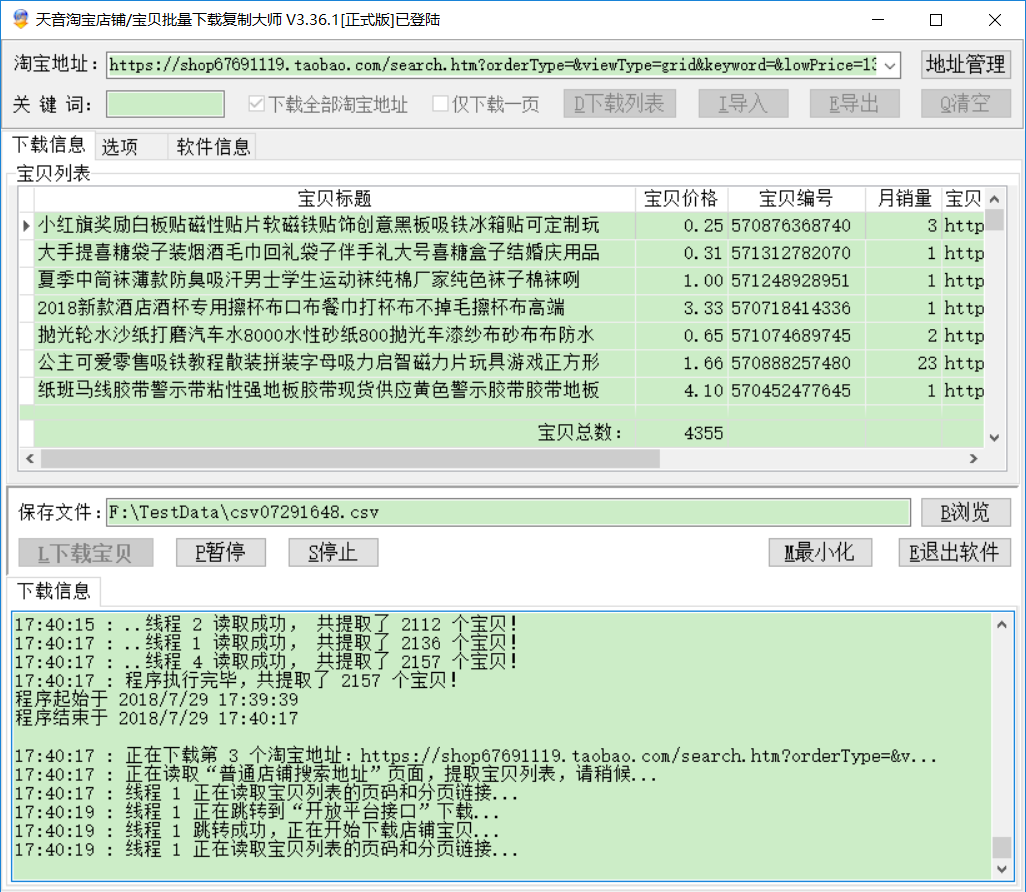Toggle 下载全部淘宝地址 checkbox
The width and height of the screenshot is (1026, 892).
coord(257,104)
